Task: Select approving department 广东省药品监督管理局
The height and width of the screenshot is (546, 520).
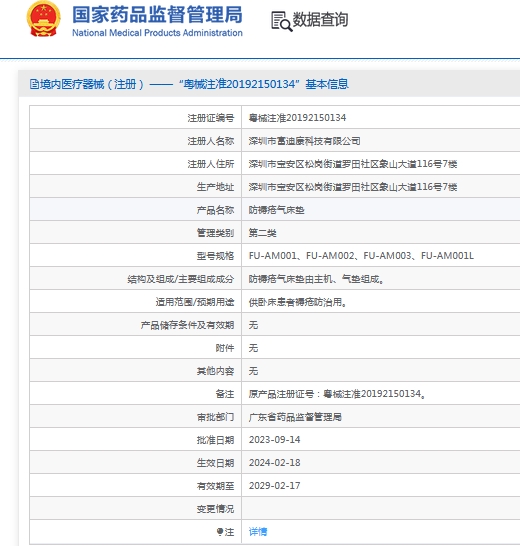Action: tap(295, 417)
